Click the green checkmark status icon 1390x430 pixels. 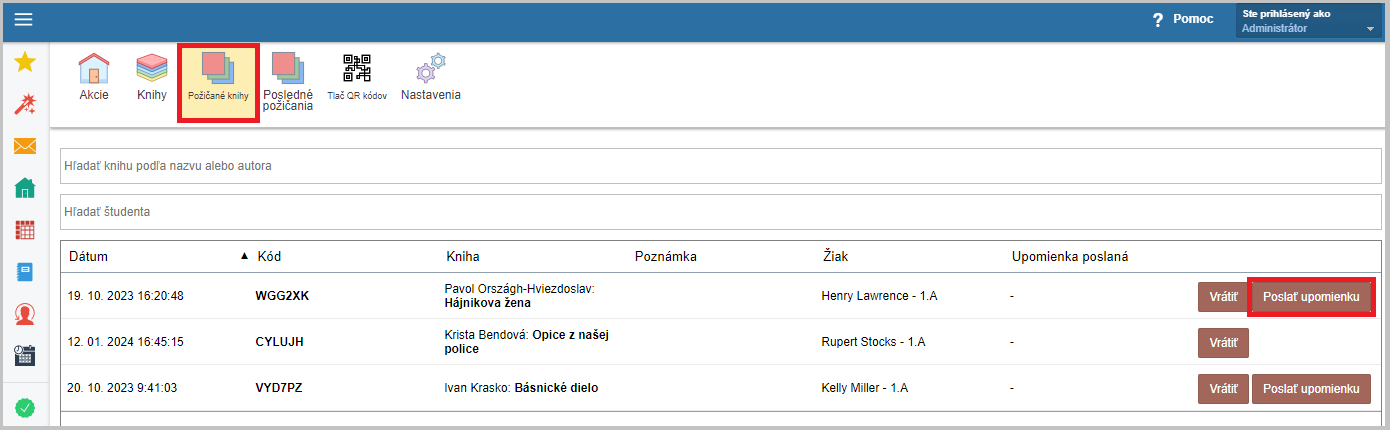25,408
